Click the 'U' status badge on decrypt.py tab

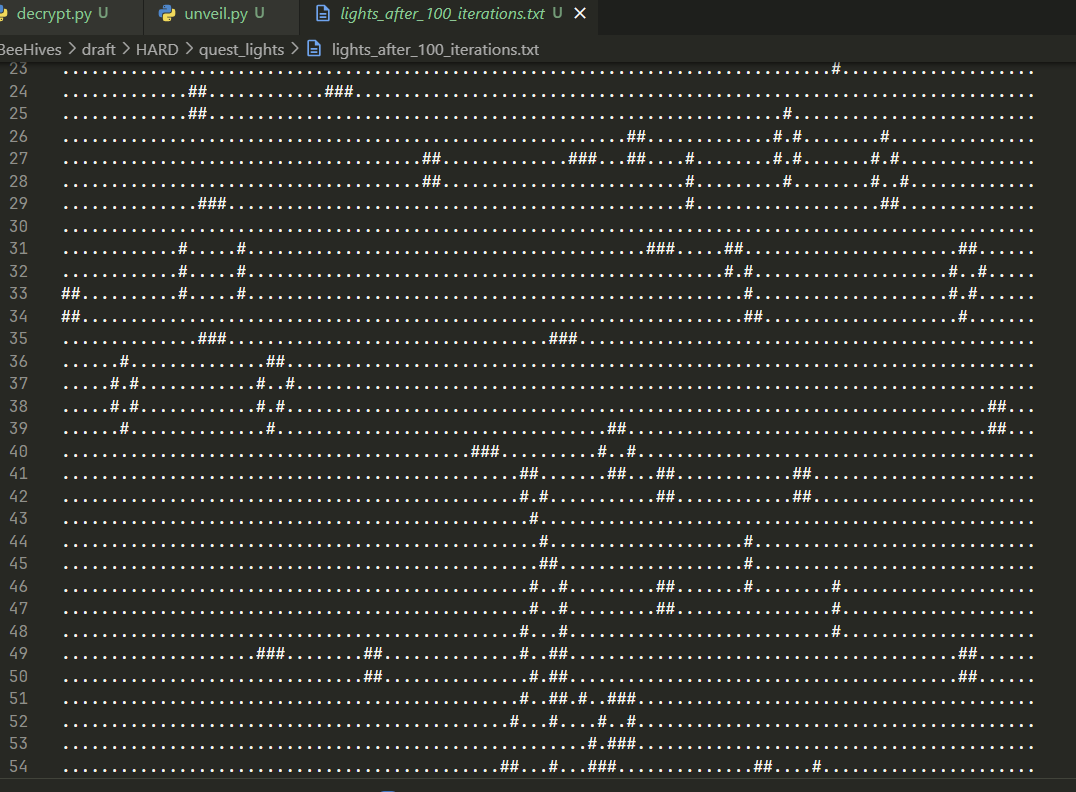[103, 13]
